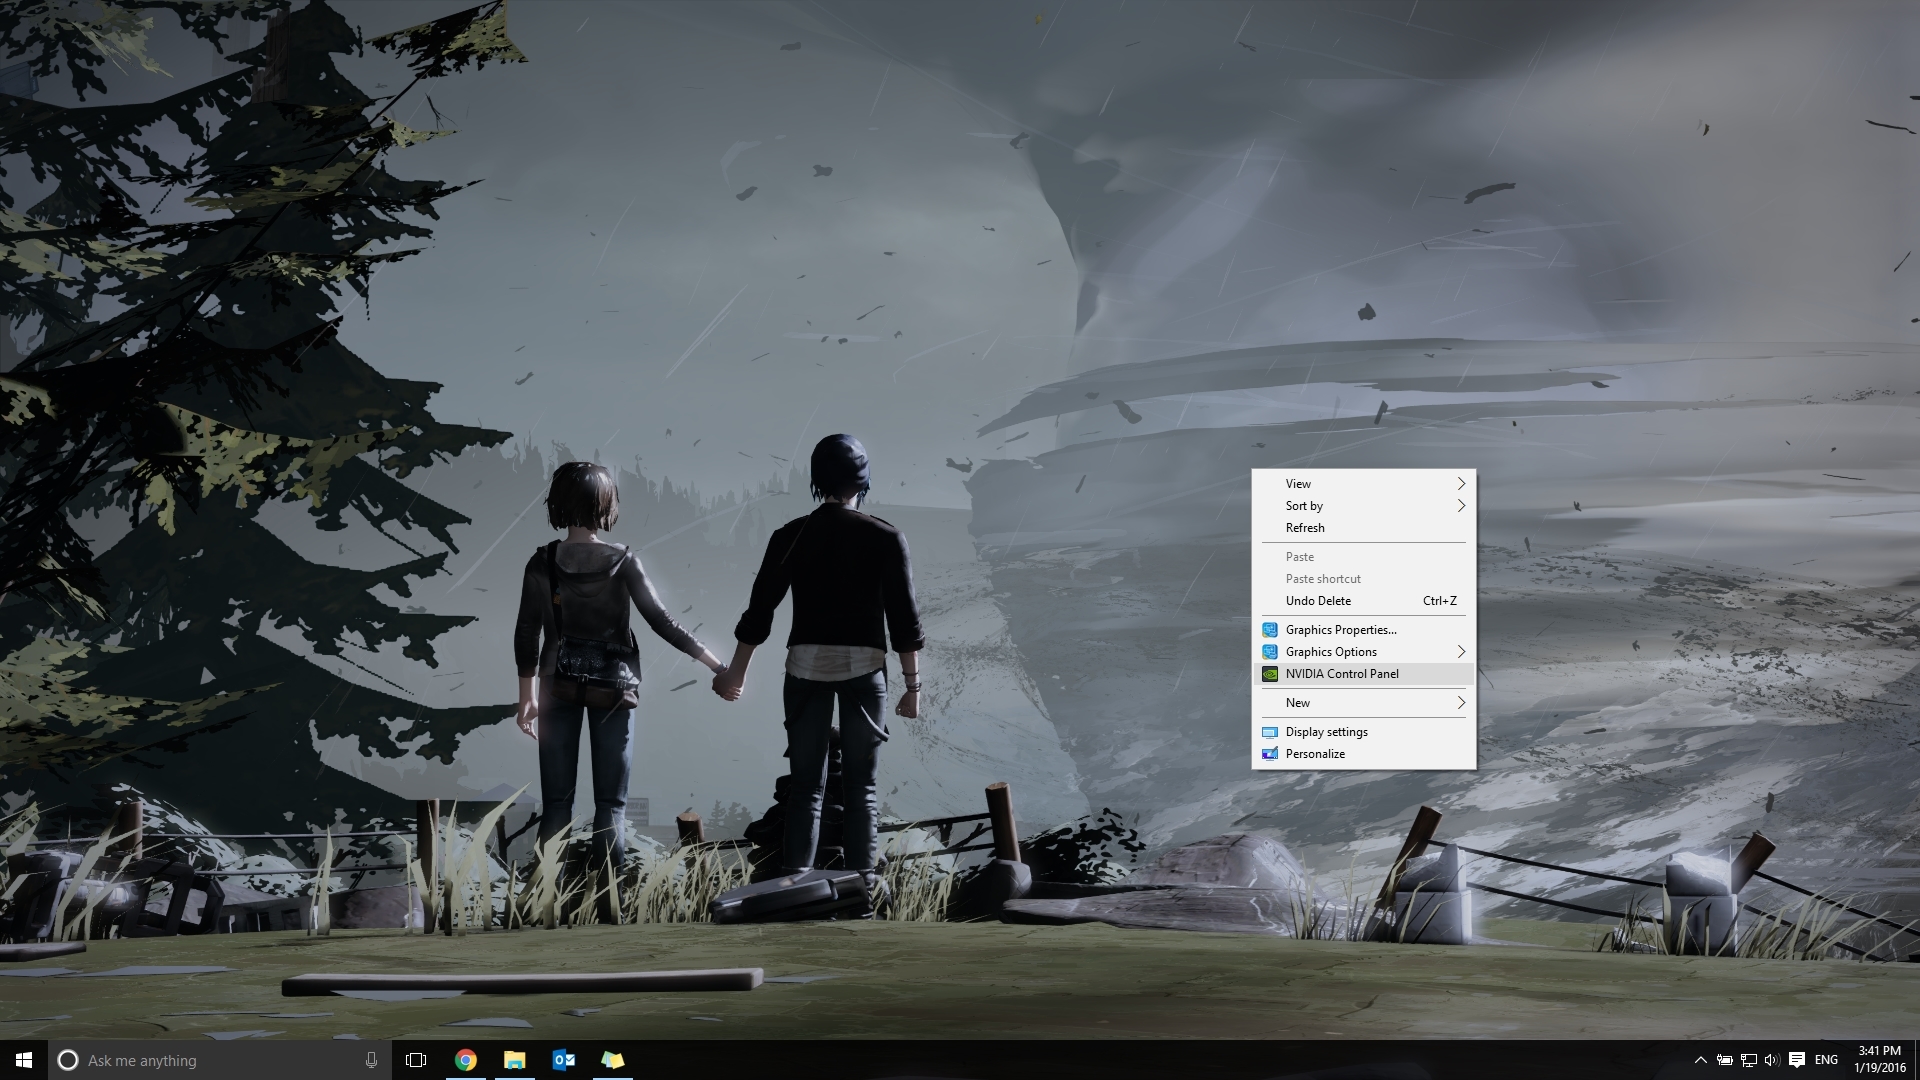
Task: Select Refresh from the context menu
Action: point(1306,527)
